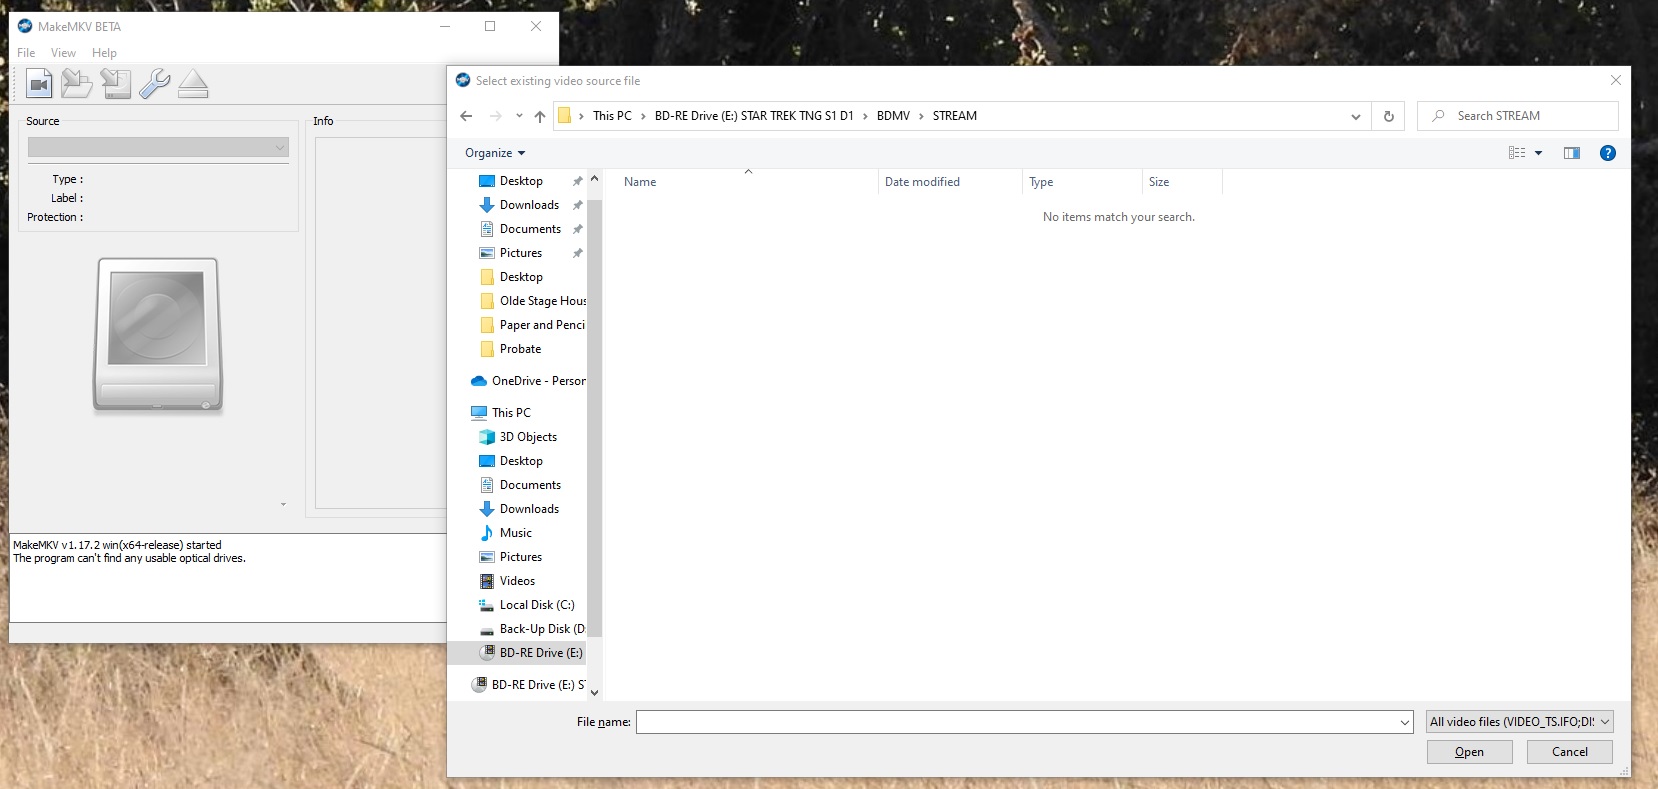Click the forward navigation arrow
The image size is (1658, 789).
[495, 116]
